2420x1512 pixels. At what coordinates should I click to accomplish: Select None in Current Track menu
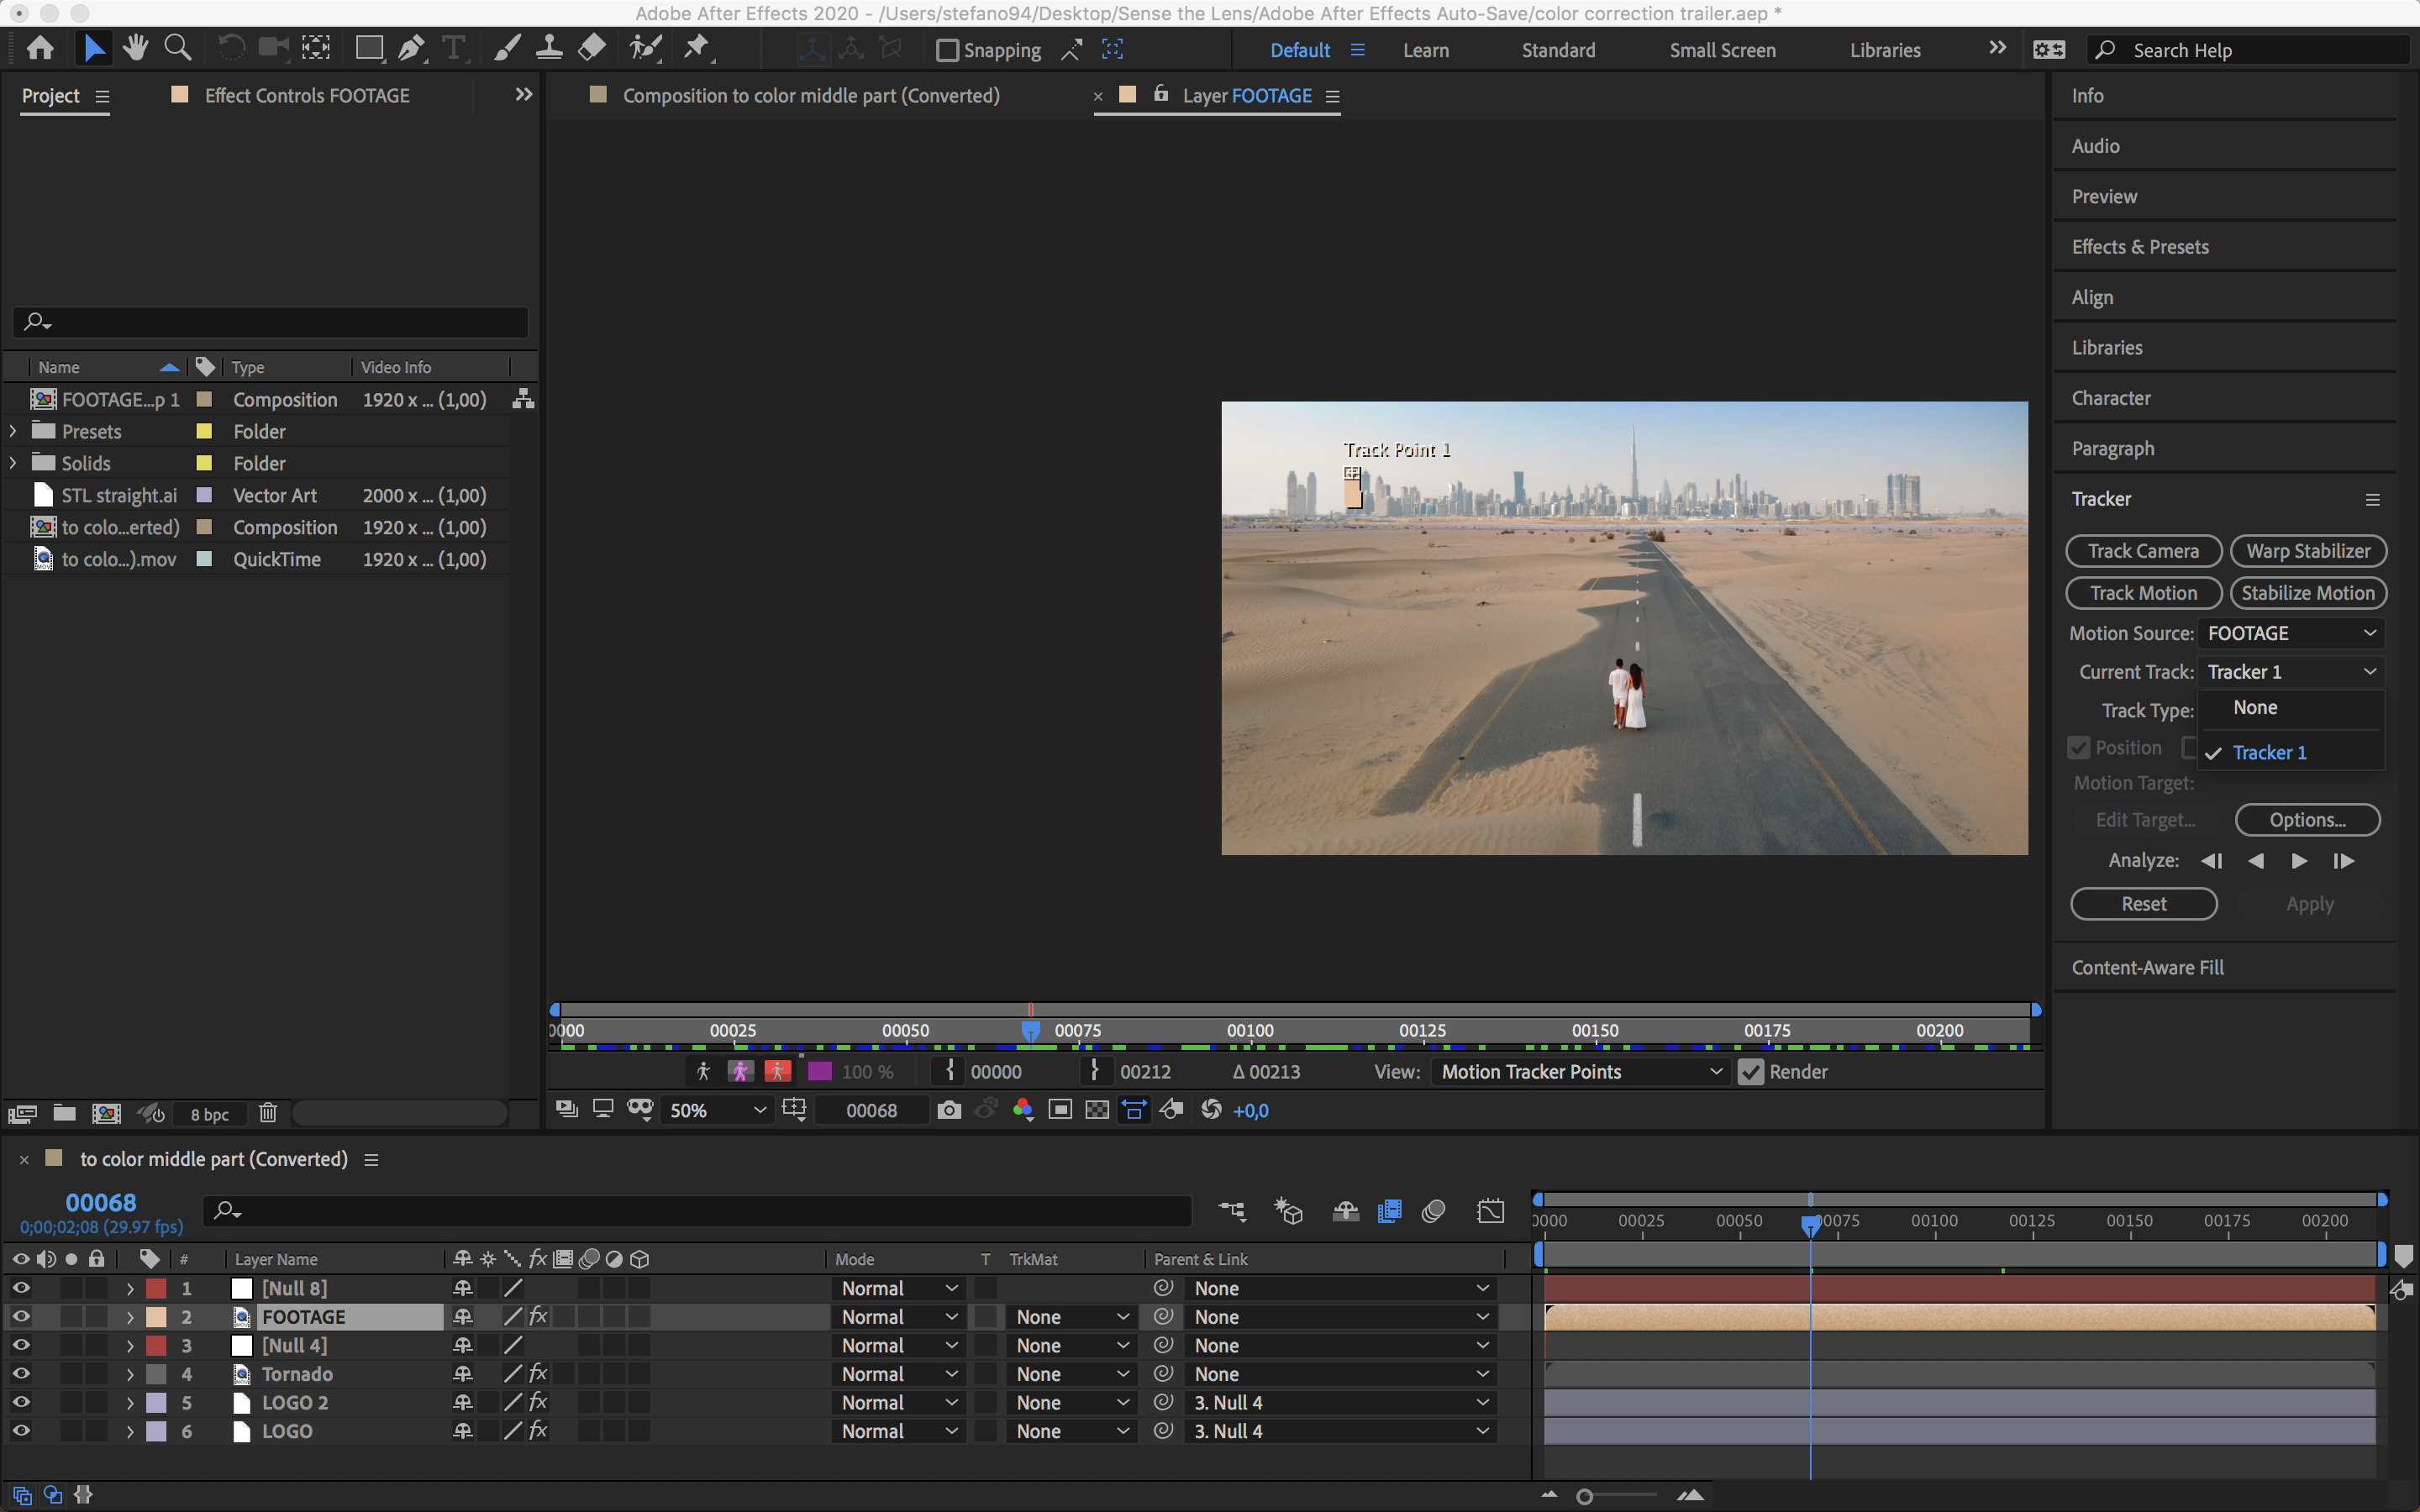2255,708
